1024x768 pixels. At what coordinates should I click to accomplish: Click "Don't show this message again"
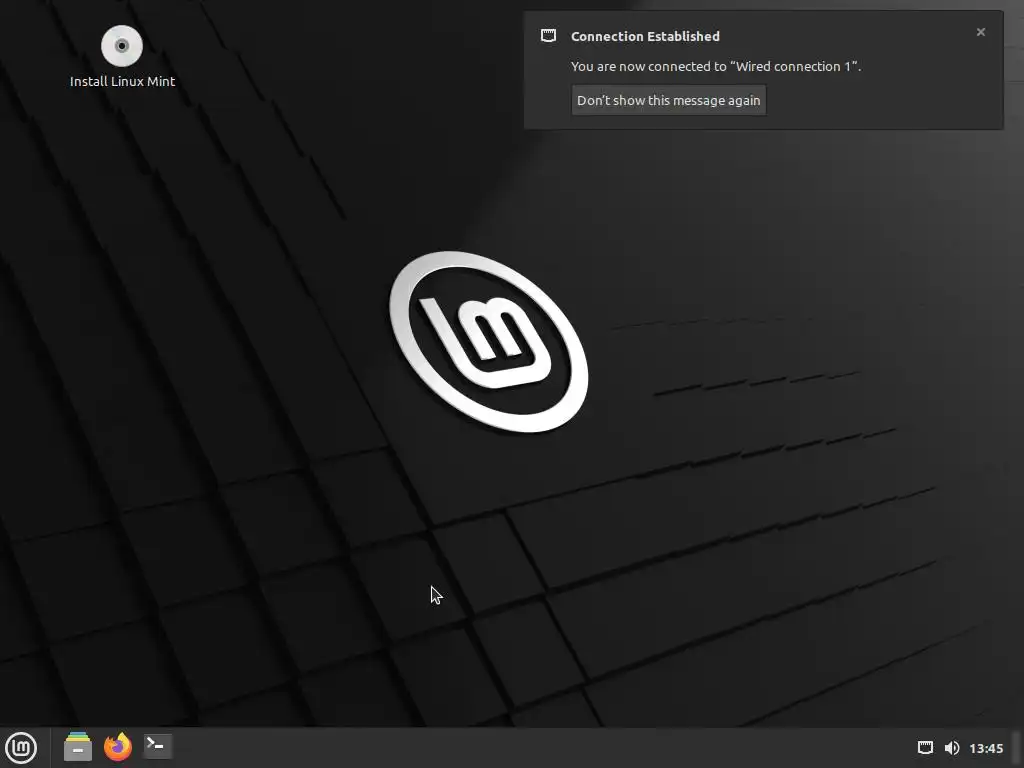(668, 101)
